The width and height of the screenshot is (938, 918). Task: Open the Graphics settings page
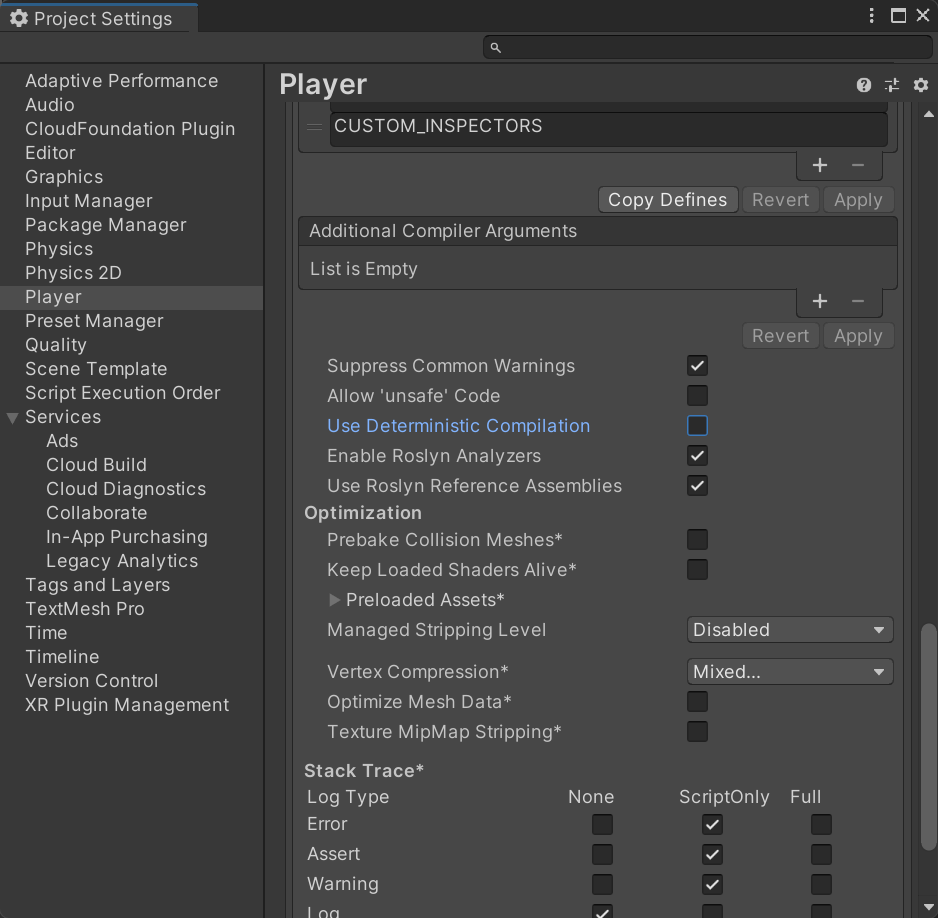(64, 176)
